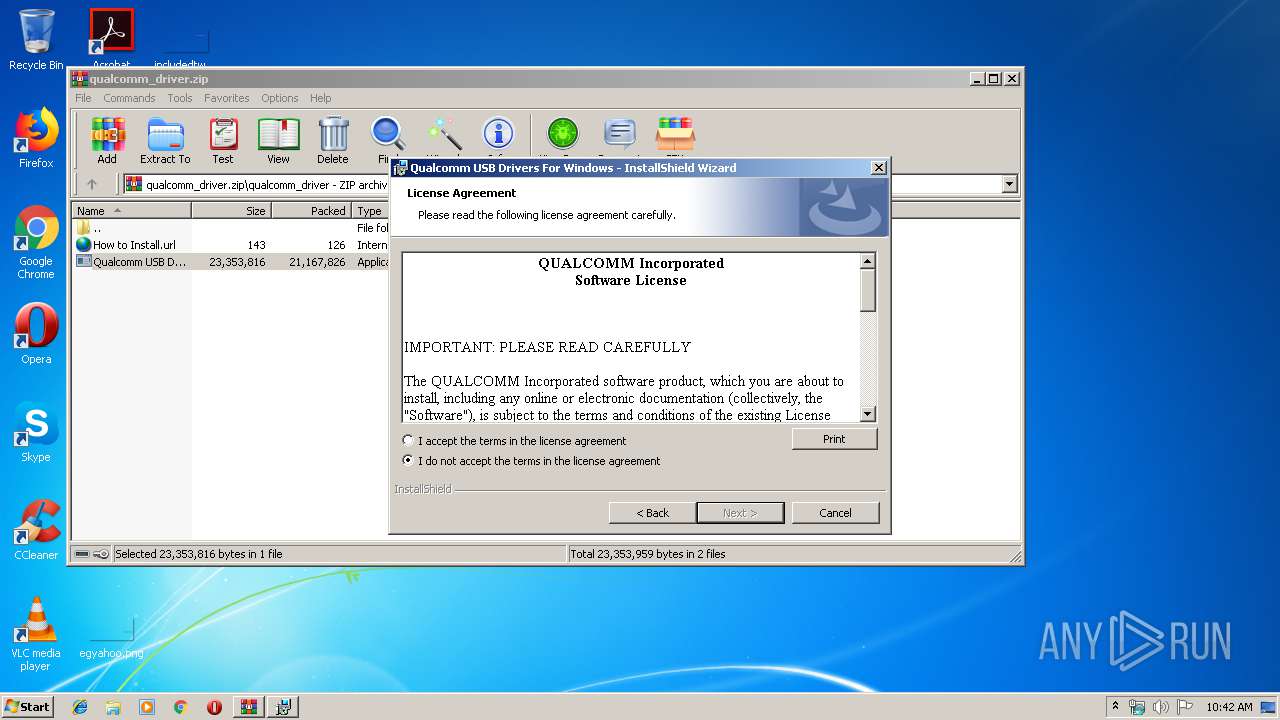Click the VirusScan green bug icon
Viewport: 1280px width, 720px height.
pyautogui.click(x=563, y=135)
